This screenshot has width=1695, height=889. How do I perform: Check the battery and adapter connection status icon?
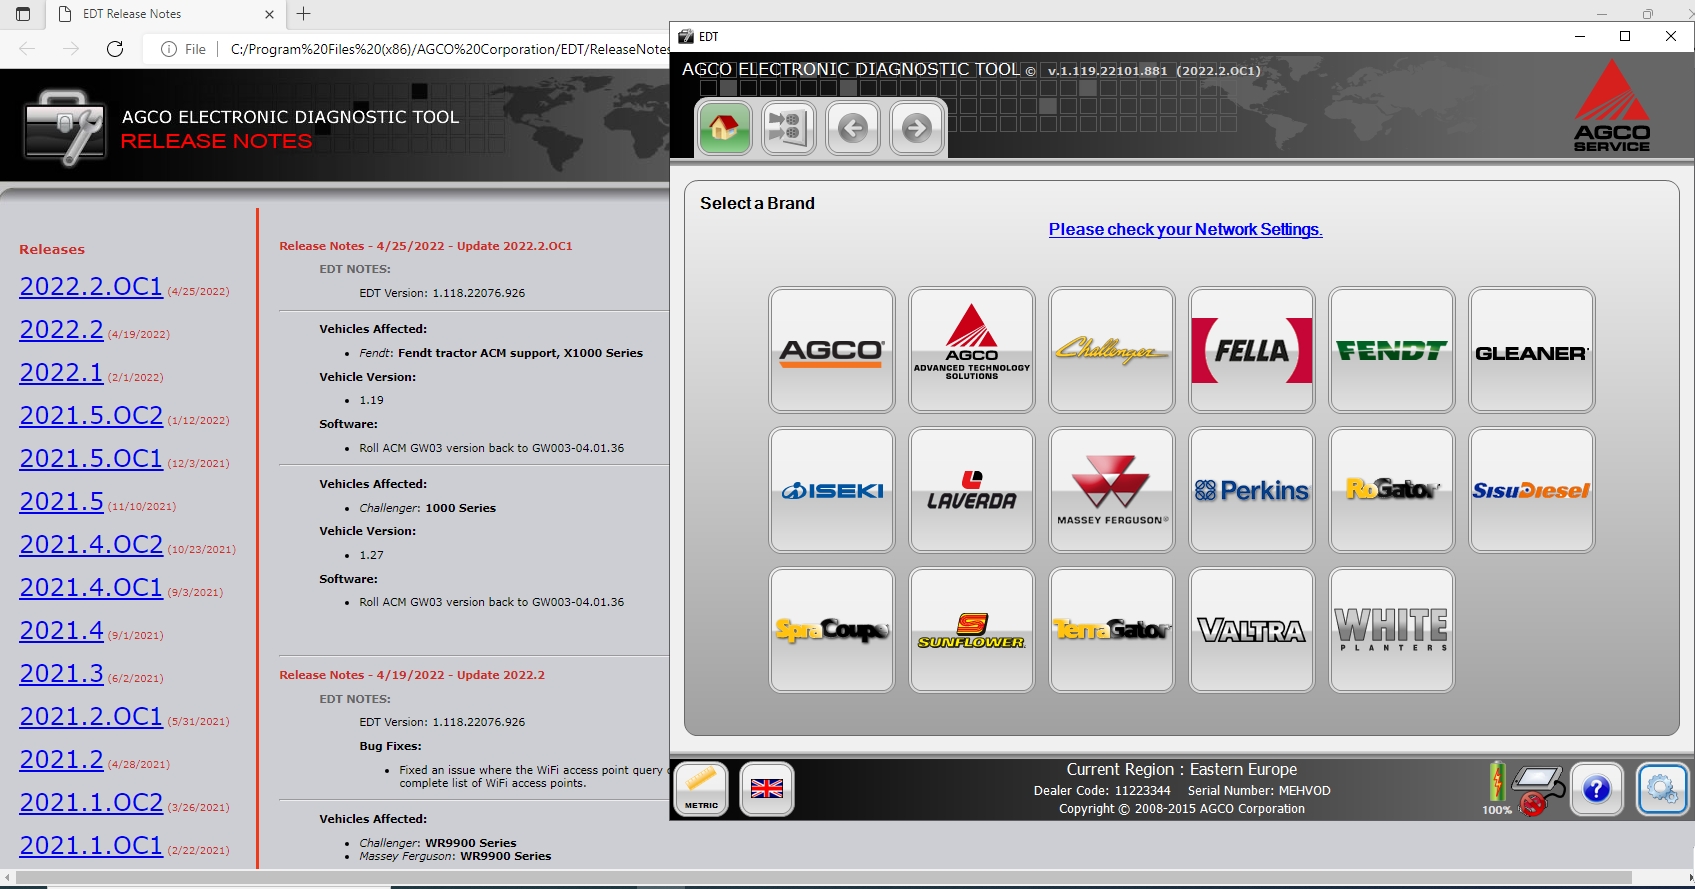coord(1523,789)
